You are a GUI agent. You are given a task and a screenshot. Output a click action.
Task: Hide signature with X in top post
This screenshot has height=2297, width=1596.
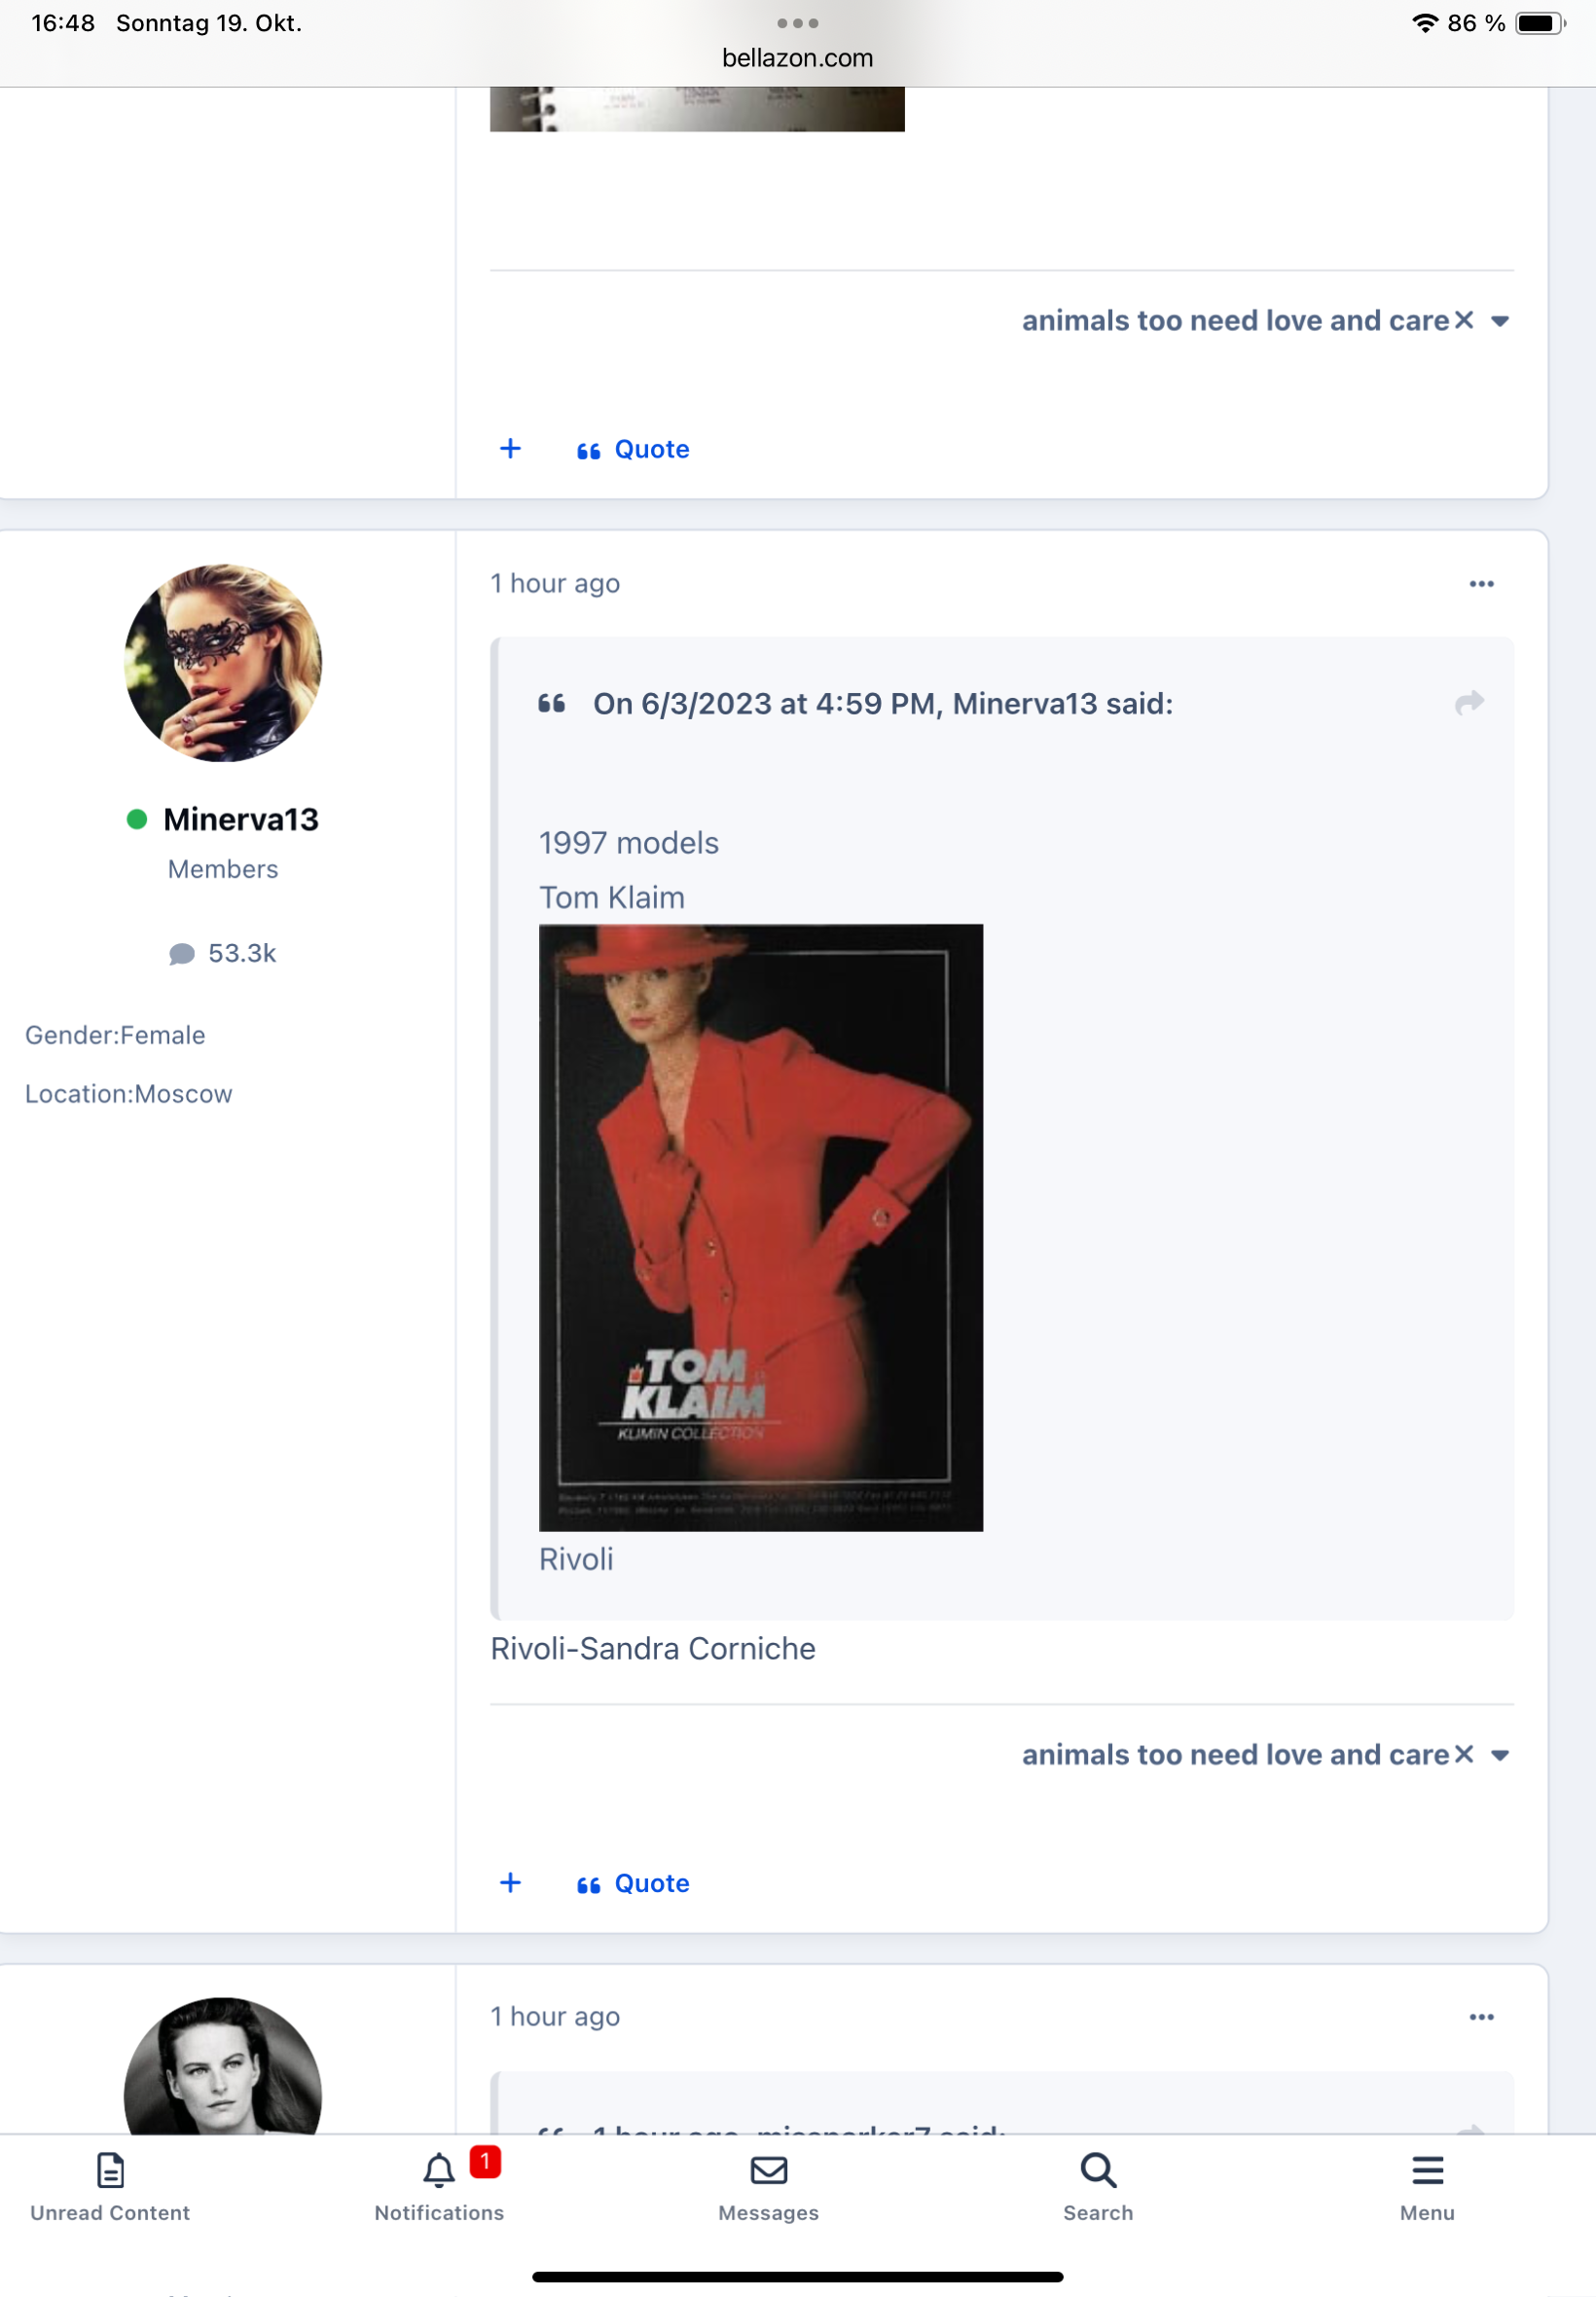[x=1464, y=320]
